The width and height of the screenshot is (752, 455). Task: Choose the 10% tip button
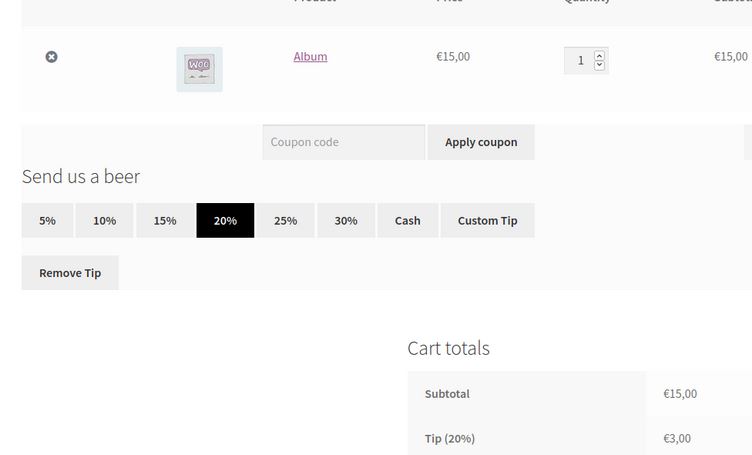105,221
